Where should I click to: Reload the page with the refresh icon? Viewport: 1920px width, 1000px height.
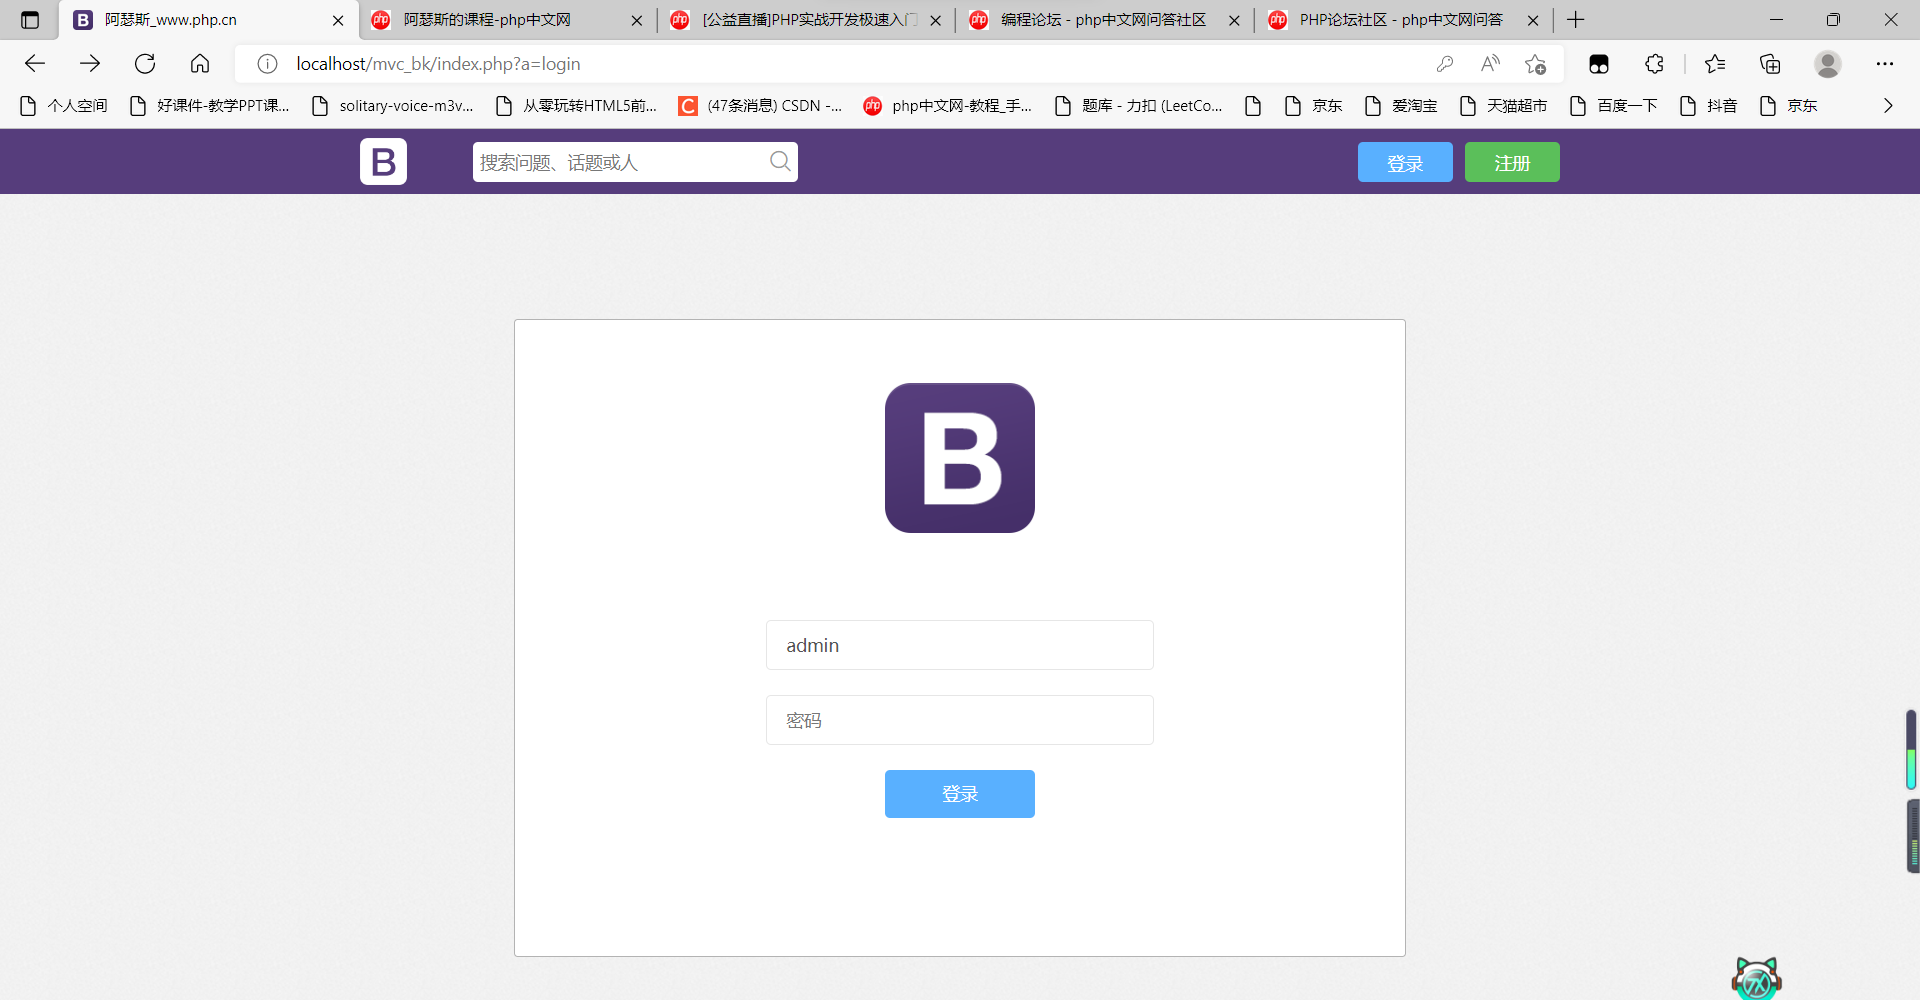point(145,64)
